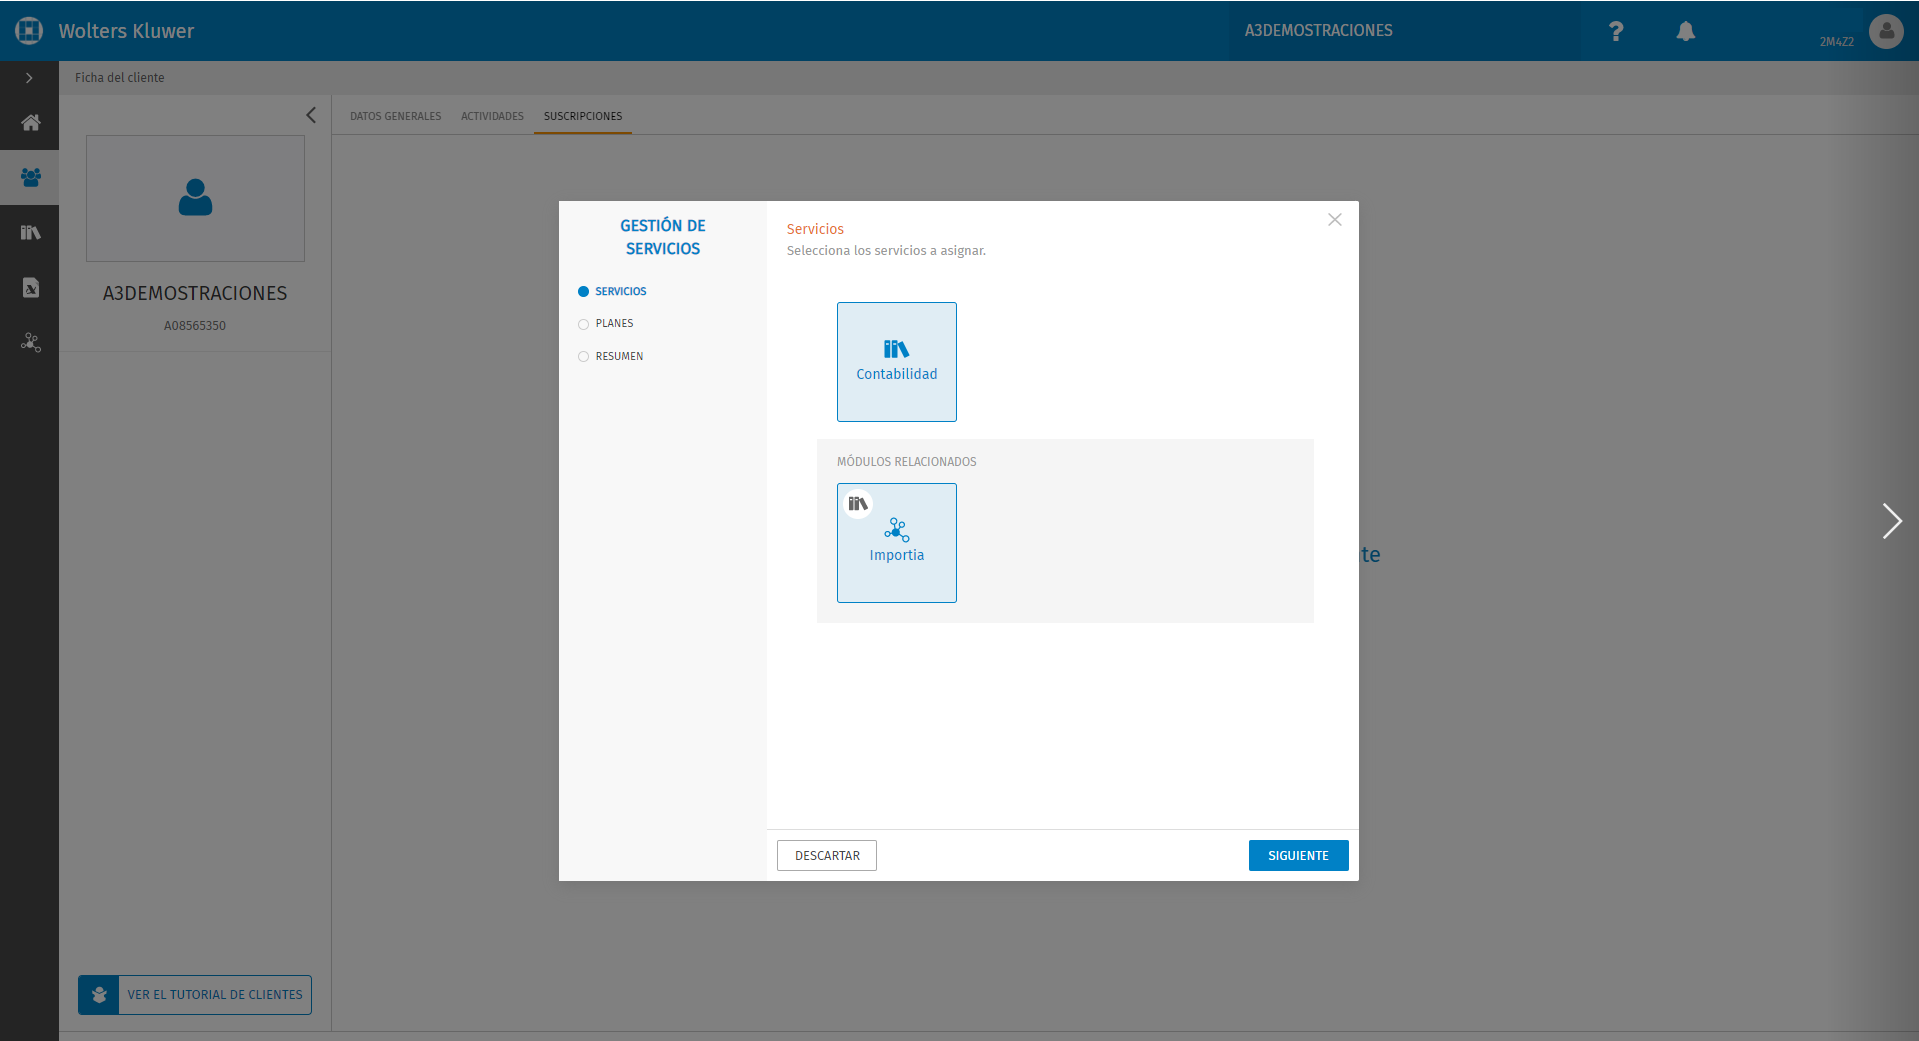Screen dimensions: 1919x1041
Task: Select the Servicios step radio
Action: 583,292
